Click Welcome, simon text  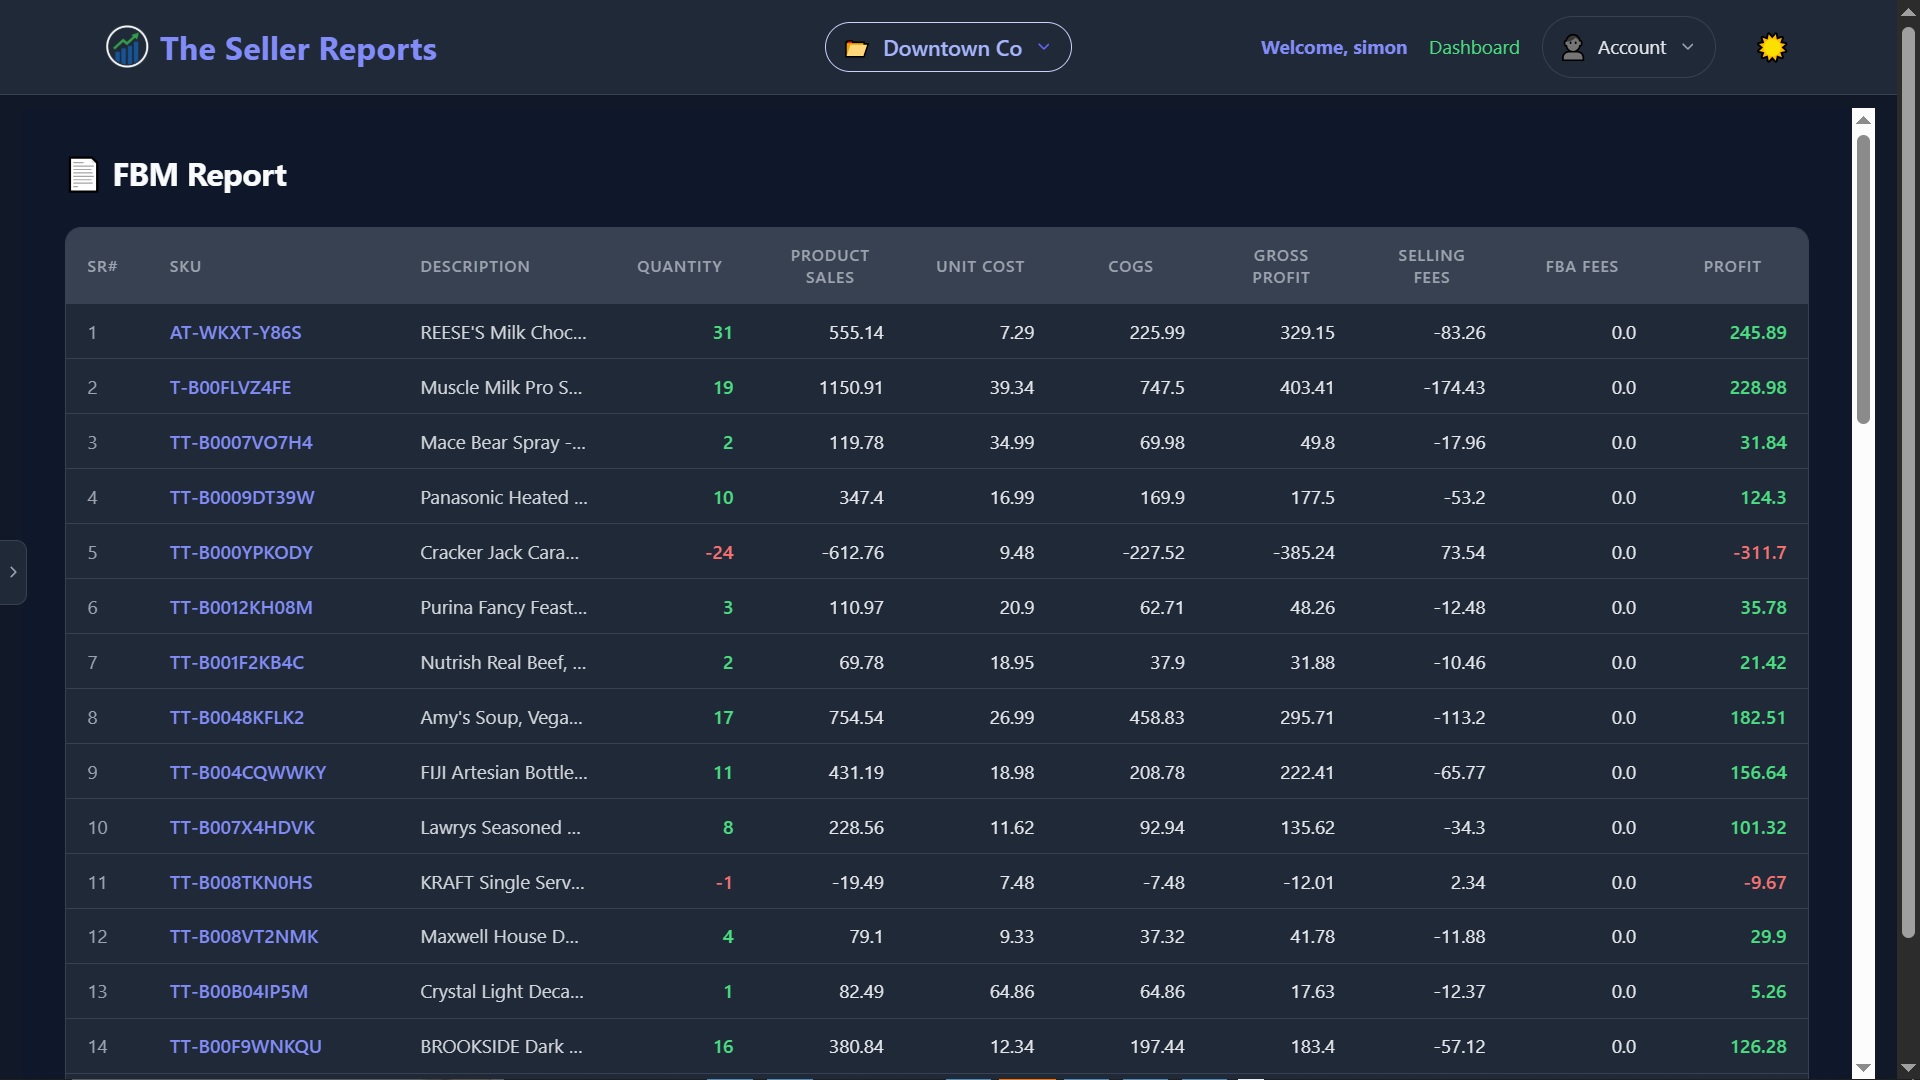(1334, 47)
